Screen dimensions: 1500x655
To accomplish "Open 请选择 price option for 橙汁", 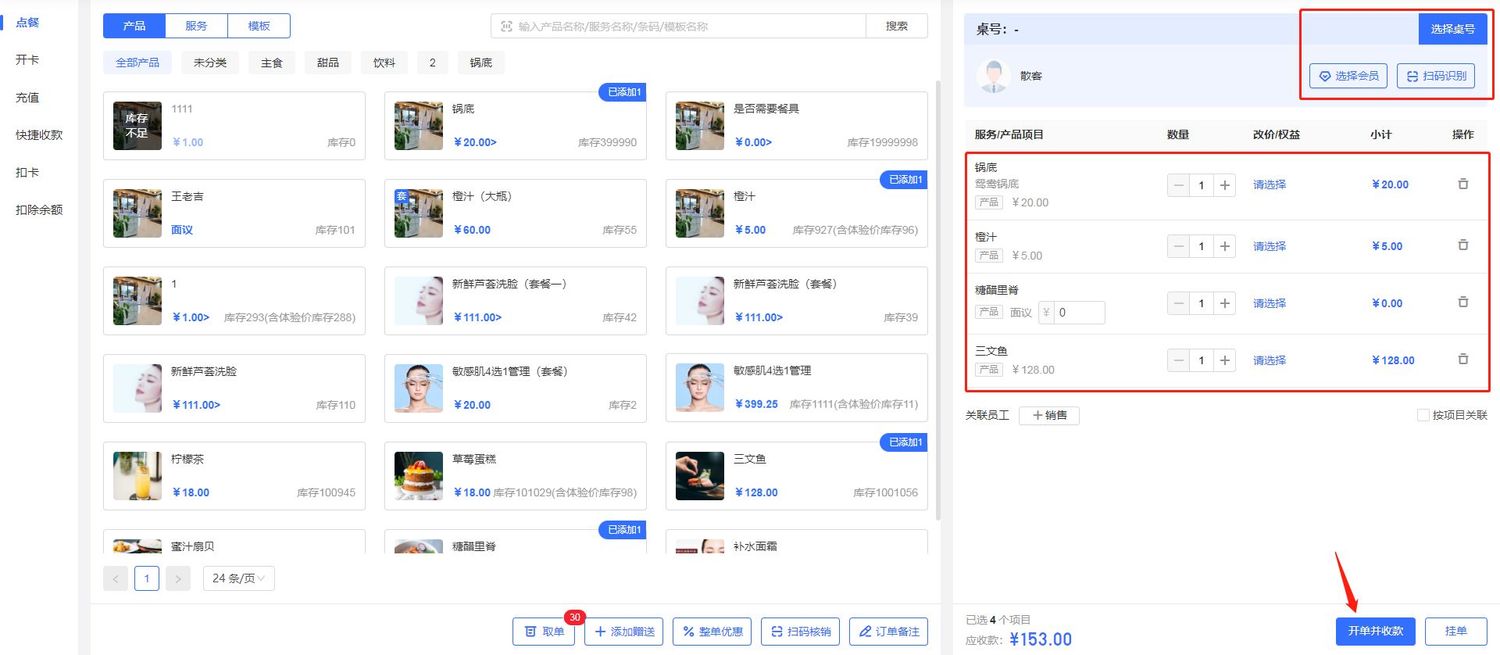I will tap(1269, 246).
